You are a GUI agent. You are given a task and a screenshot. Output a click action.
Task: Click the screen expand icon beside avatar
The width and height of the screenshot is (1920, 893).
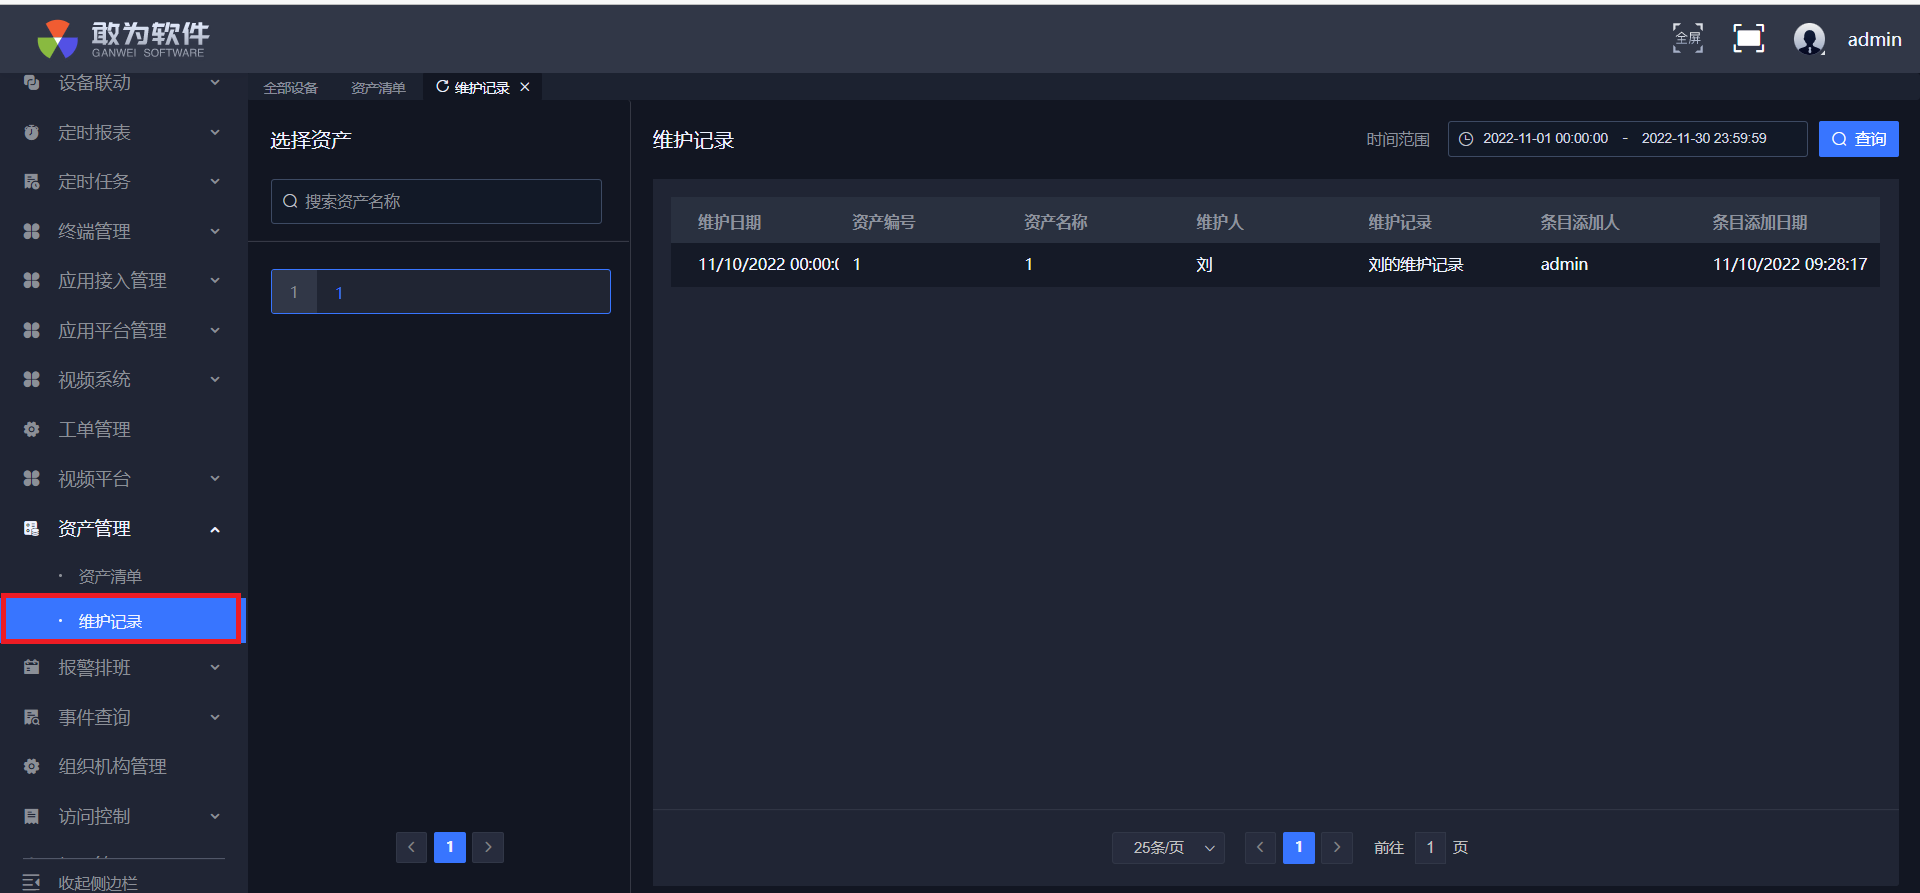pos(1748,38)
